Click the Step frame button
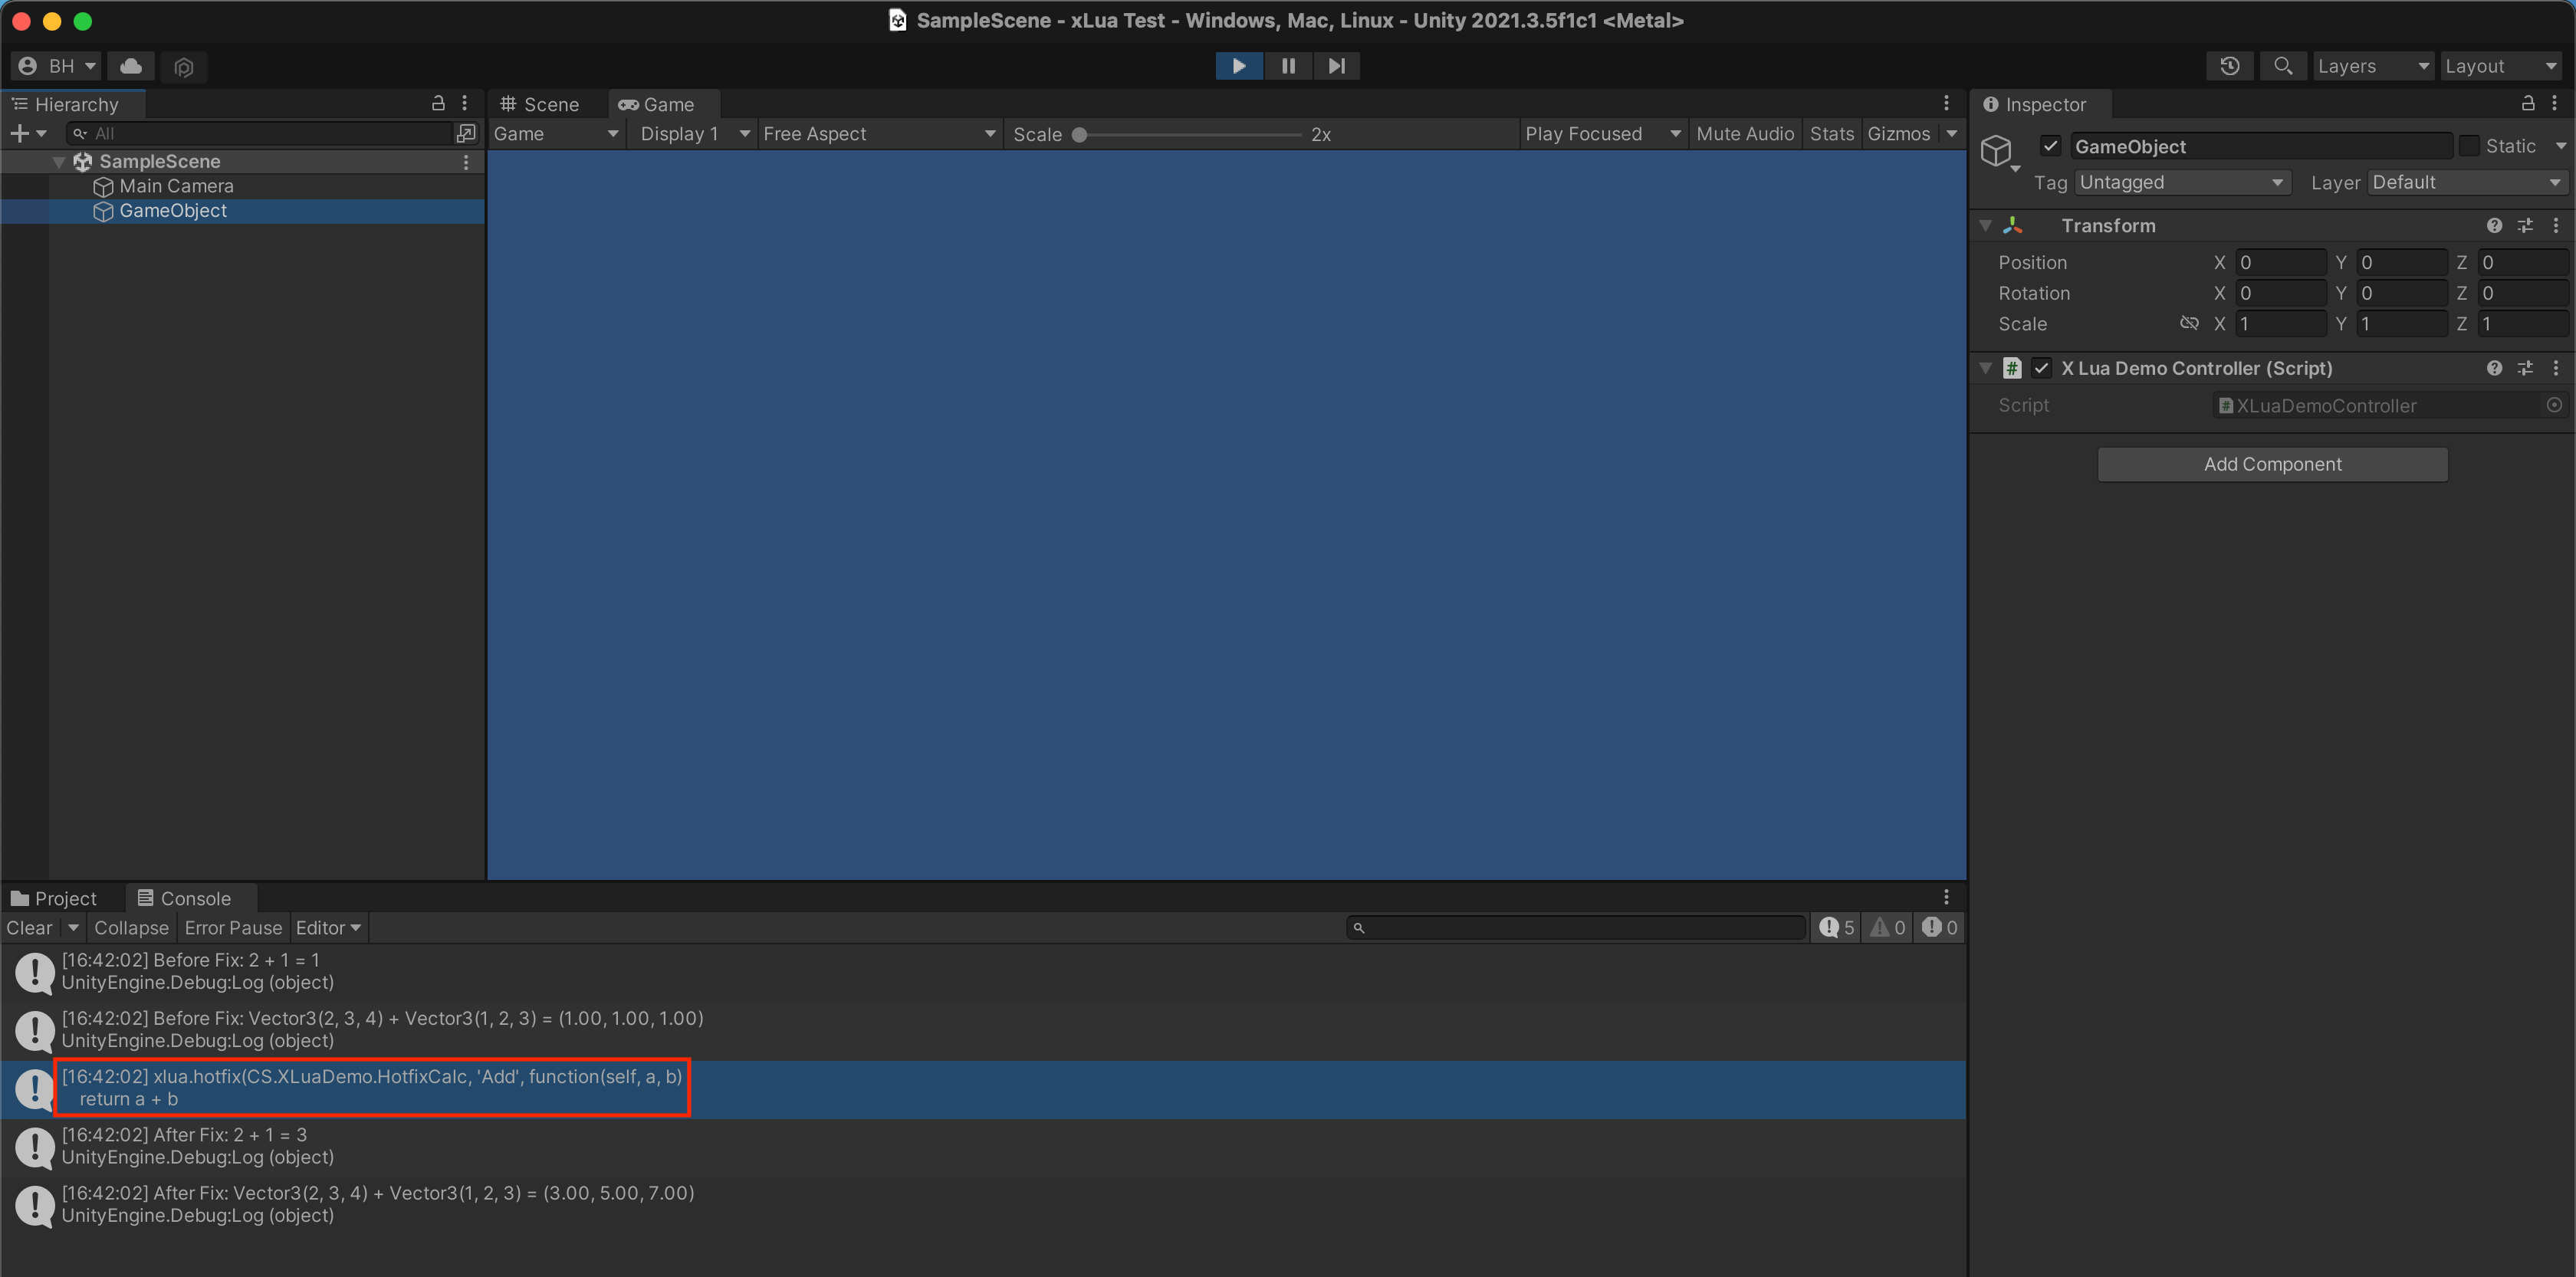The width and height of the screenshot is (2576, 1277). coord(1336,66)
